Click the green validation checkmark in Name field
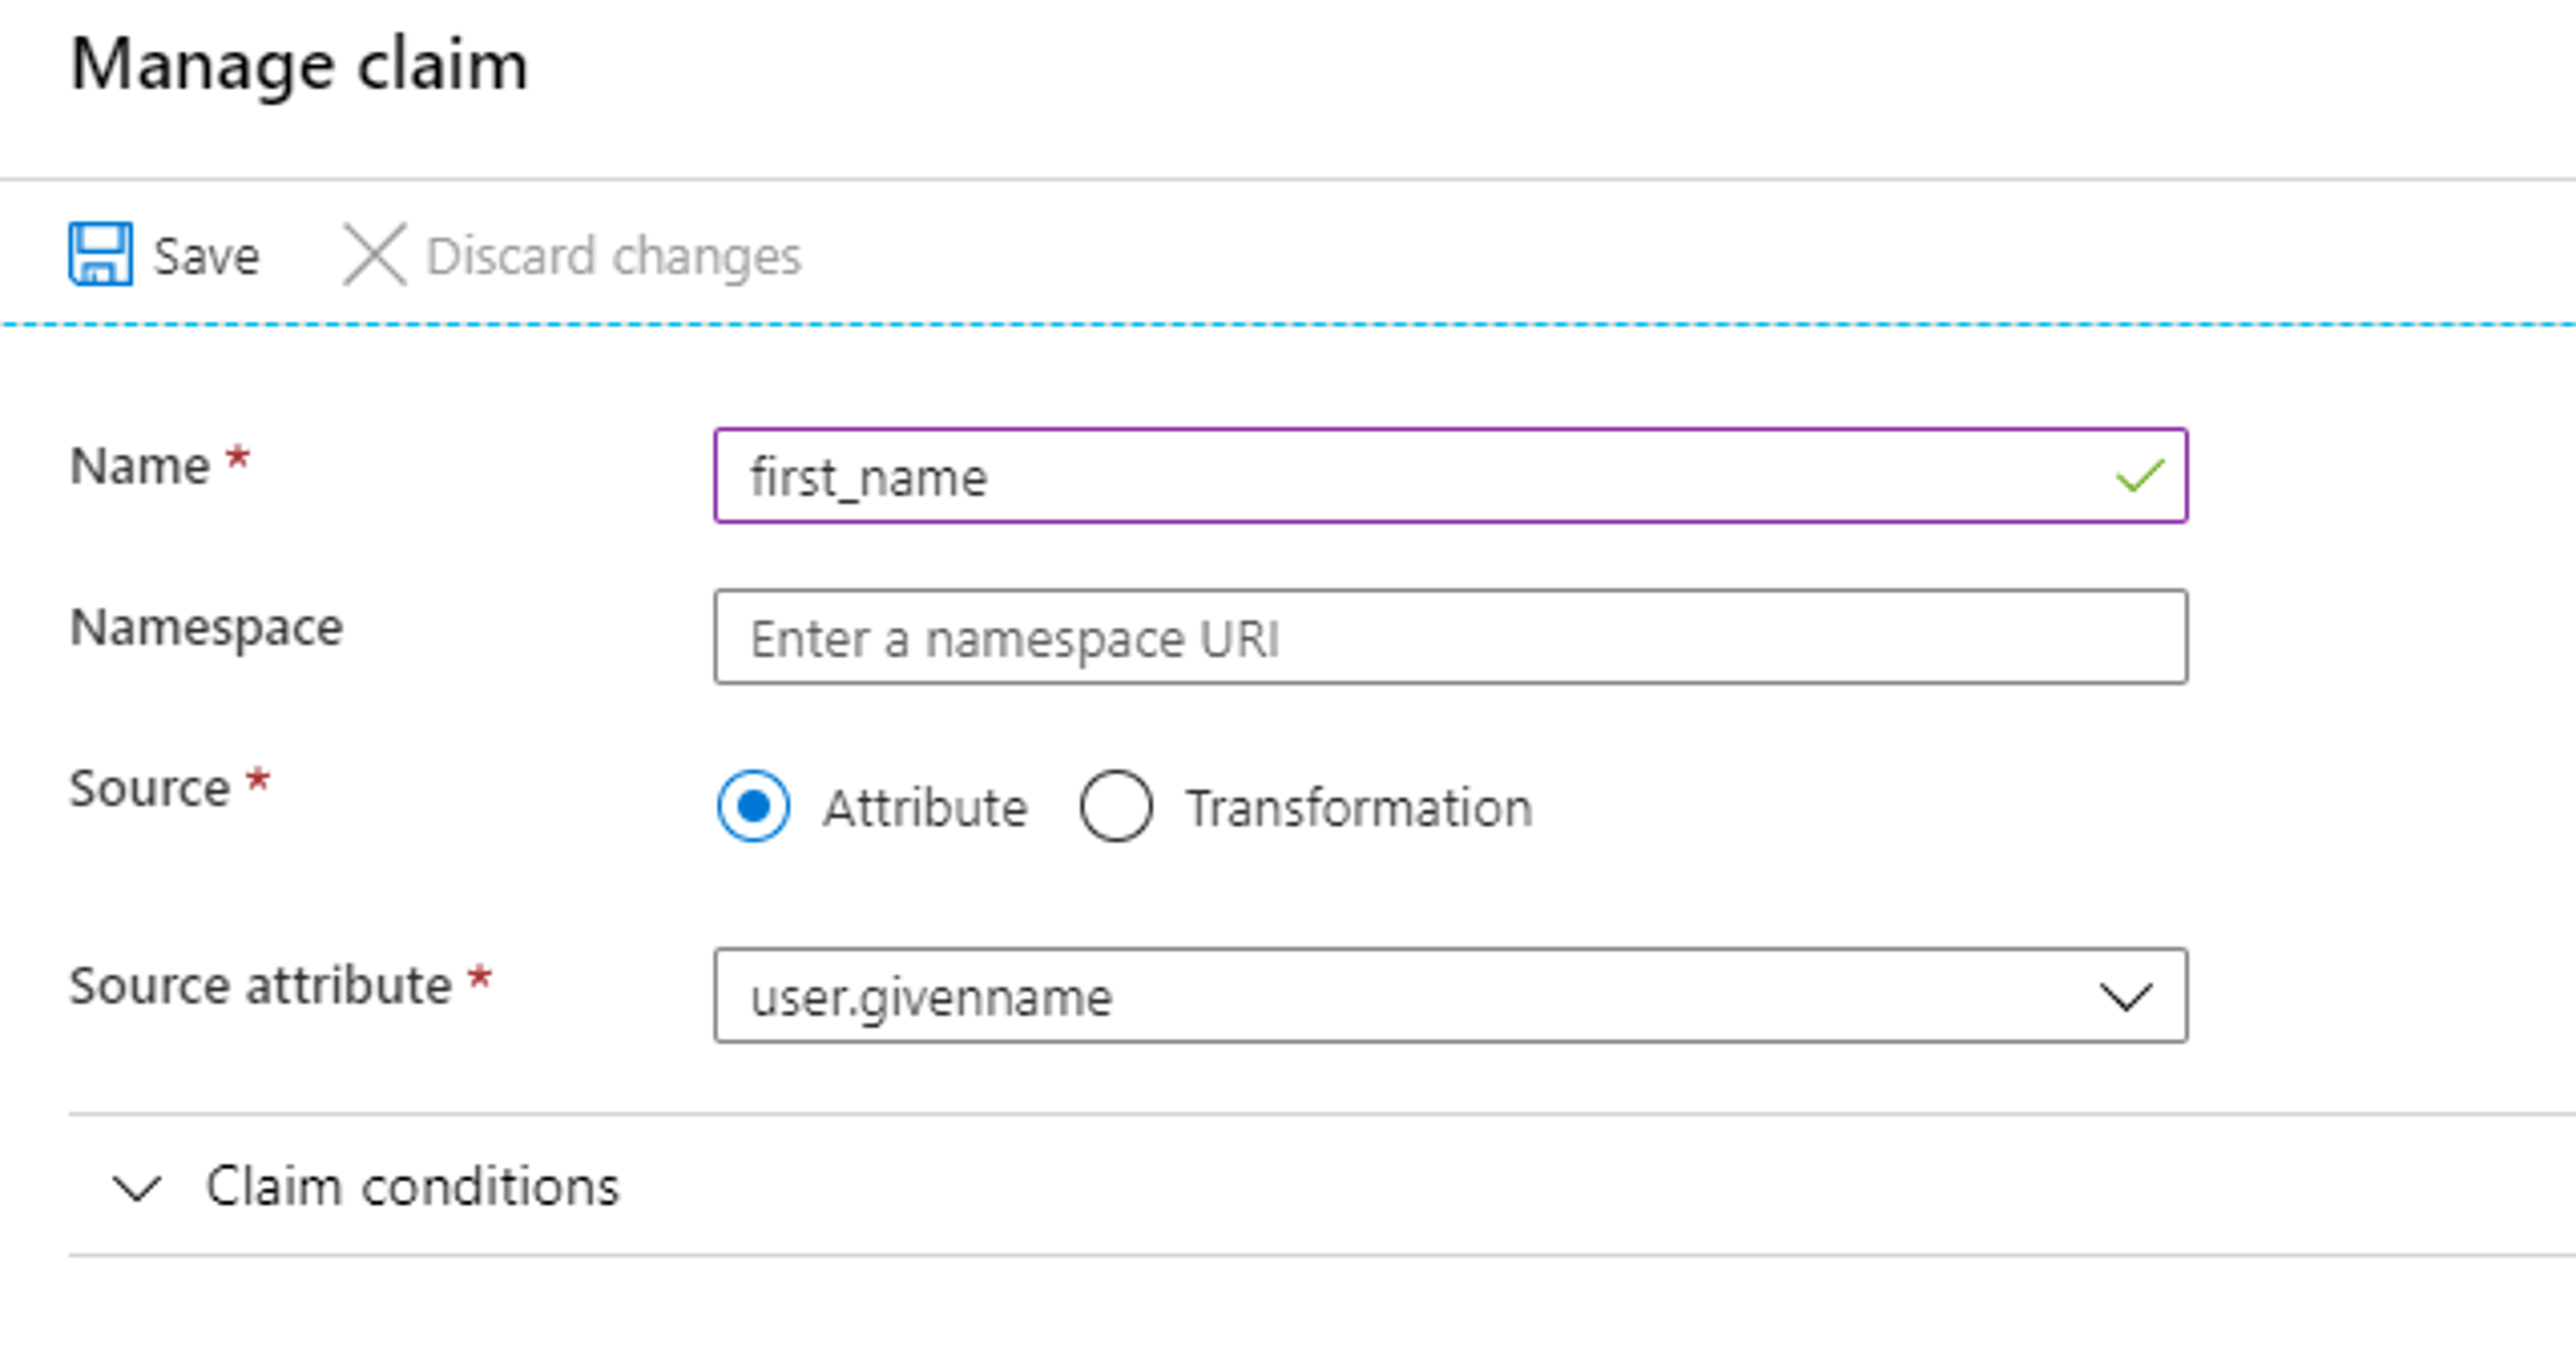 [2141, 476]
